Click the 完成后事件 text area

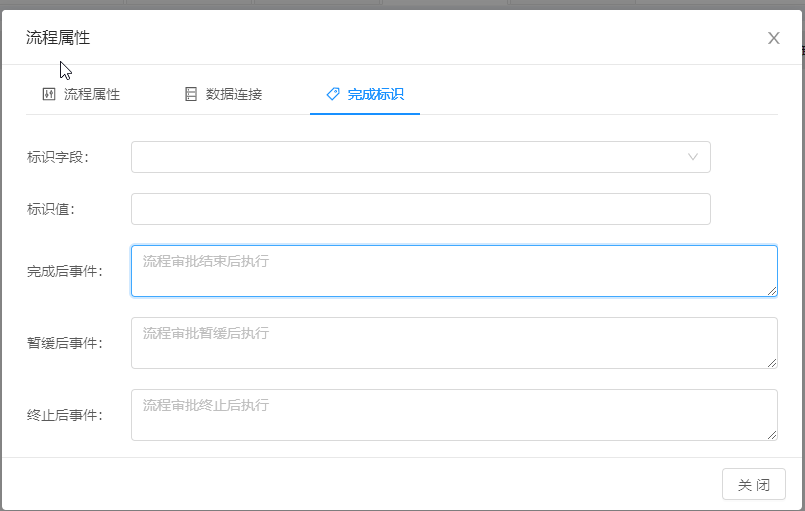click(x=454, y=271)
